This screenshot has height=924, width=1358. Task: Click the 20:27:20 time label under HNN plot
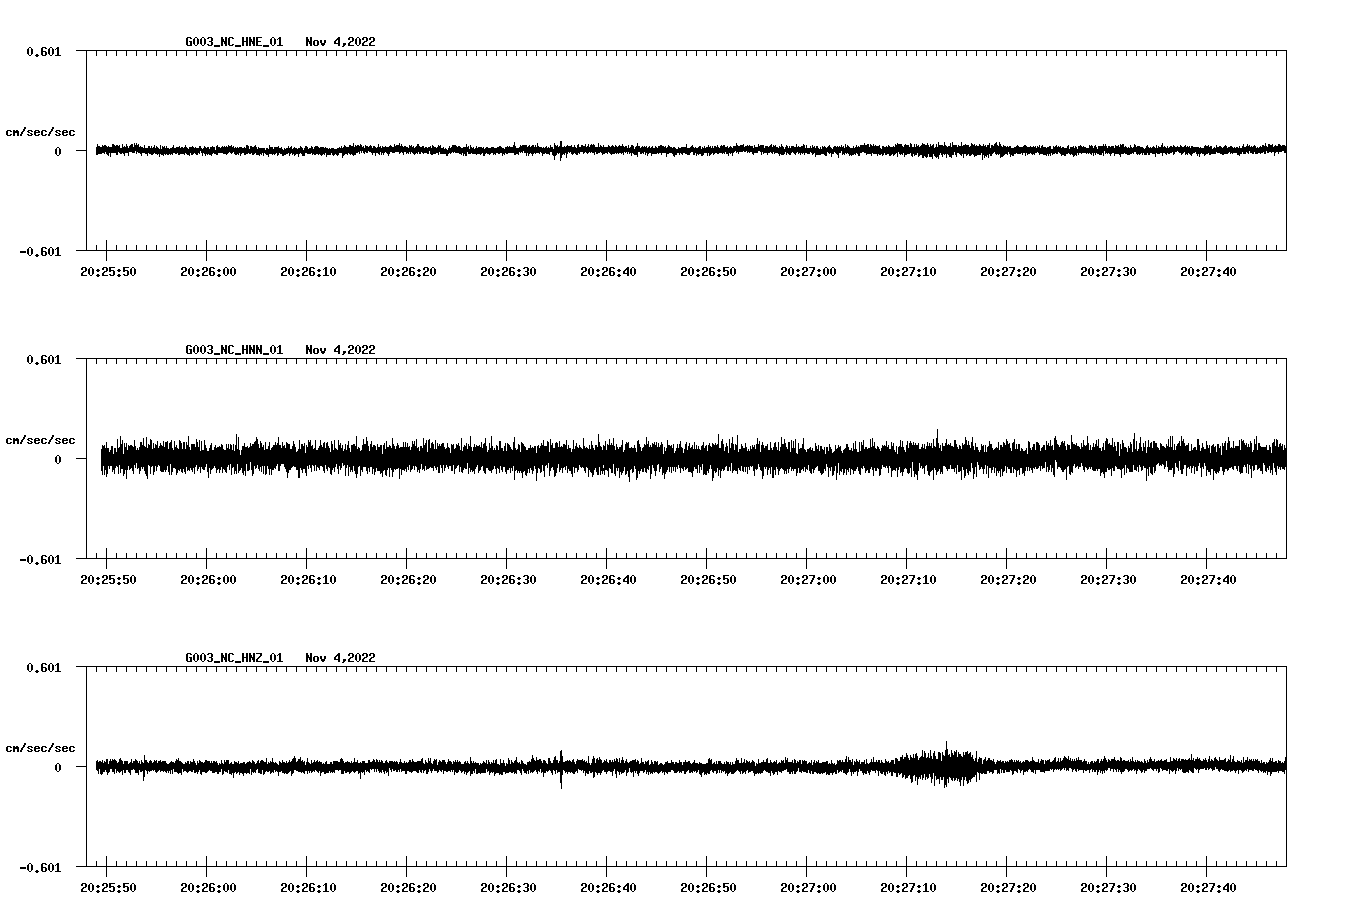(1008, 580)
